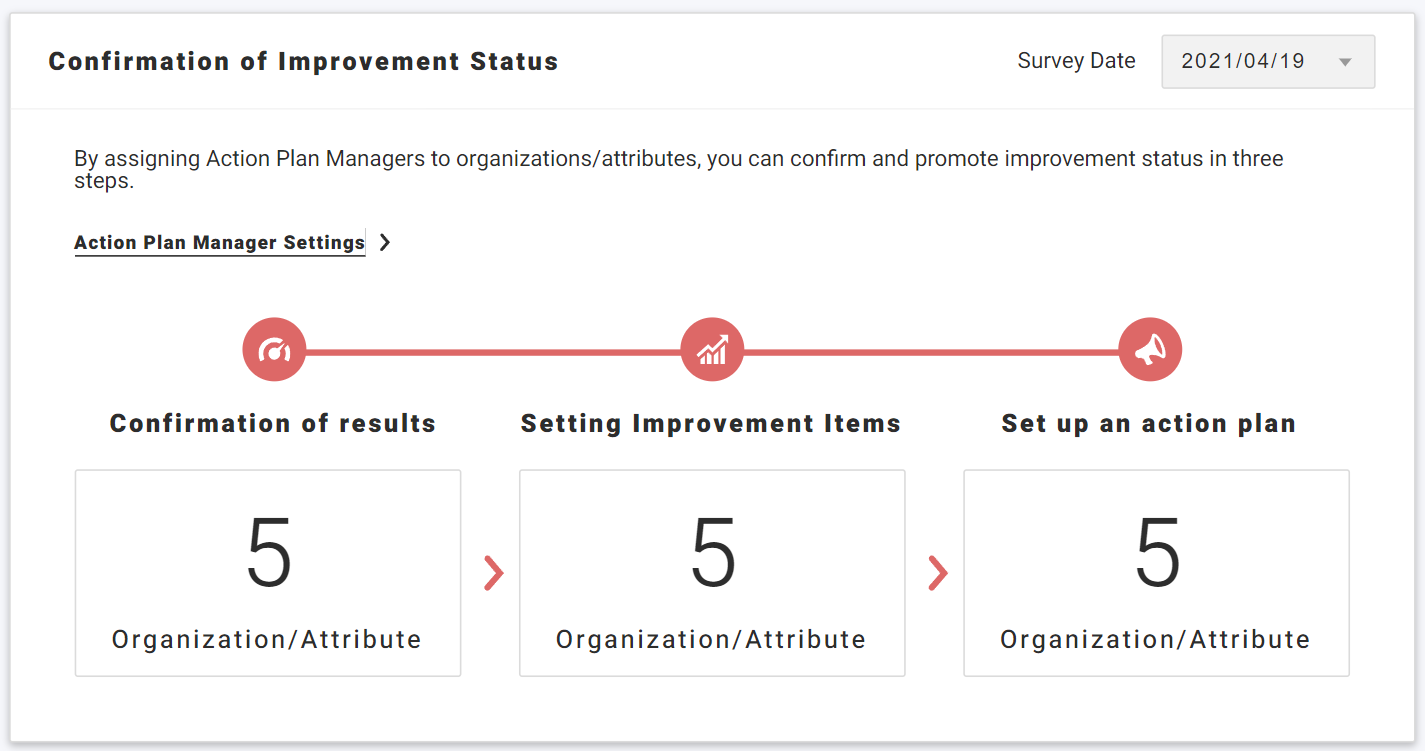Click progress line between gauge and chart icons
This screenshot has height=751, width=1425.
(x=493, y=352)
